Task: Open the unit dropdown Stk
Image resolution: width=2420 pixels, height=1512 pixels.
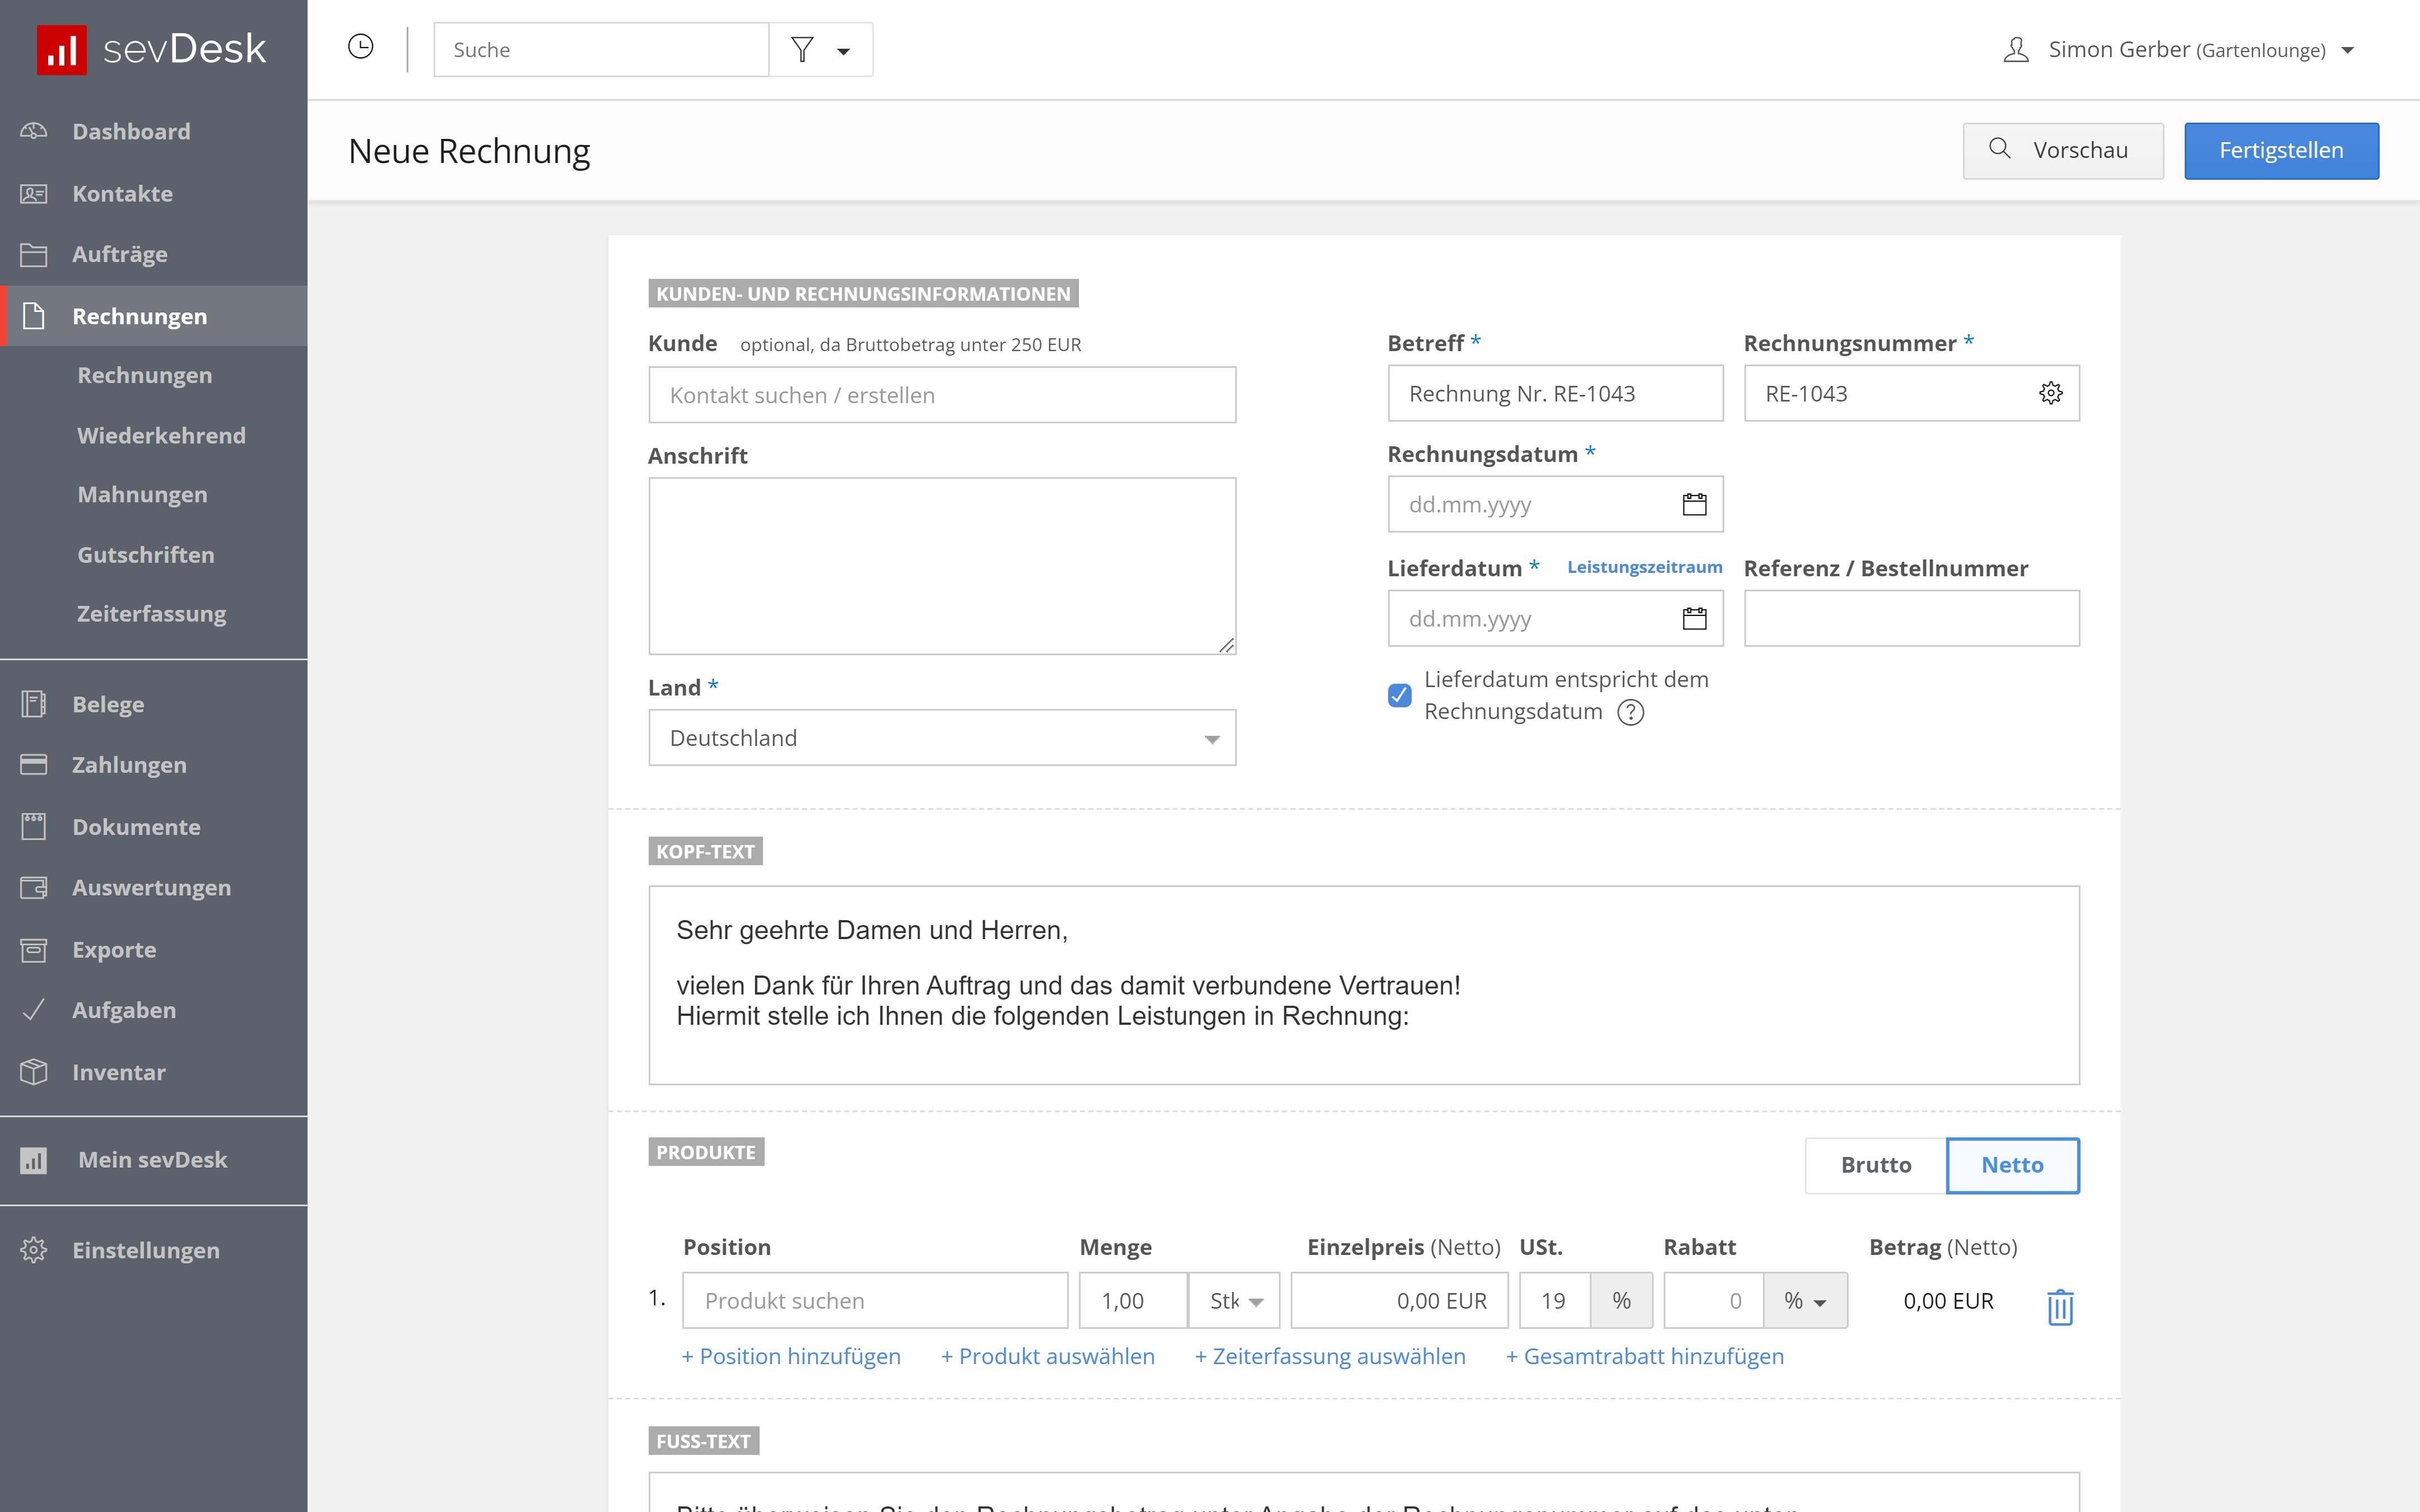Action: point(1234,1300)
